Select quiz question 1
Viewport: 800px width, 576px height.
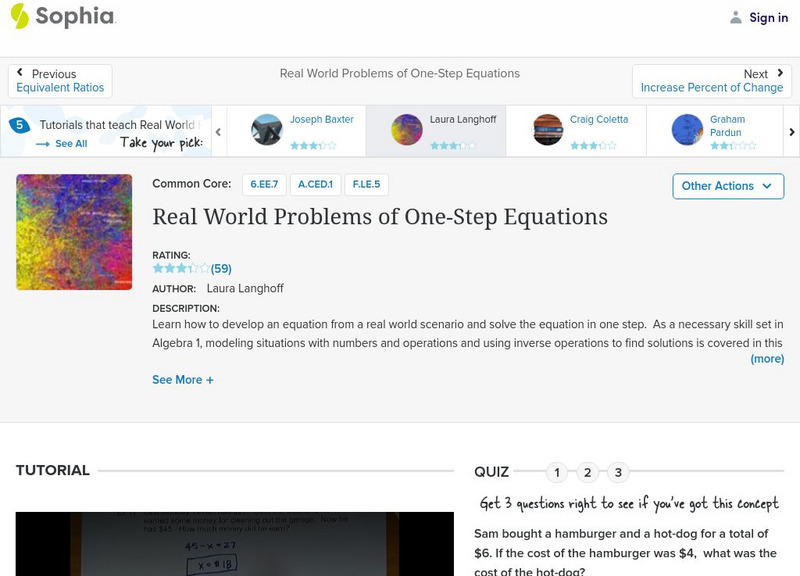(557, 472)
